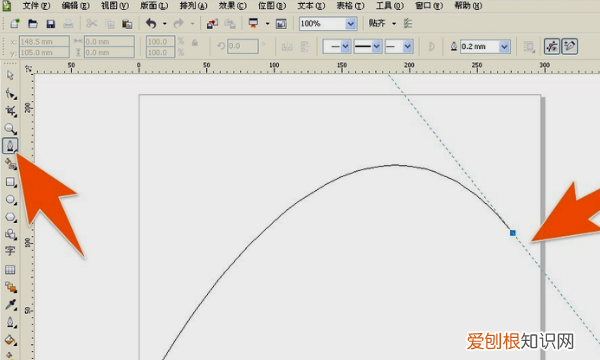Select the Smart Fill tool
600x360 pixels.
point(10,164)
